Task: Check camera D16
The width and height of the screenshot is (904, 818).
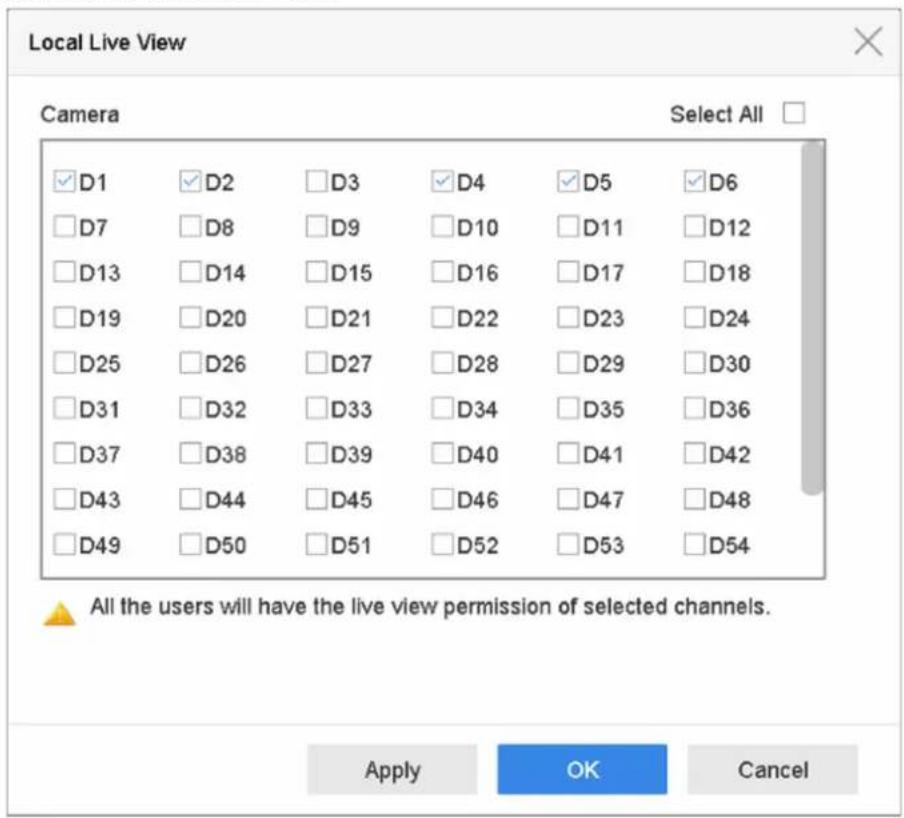Action: click(442, 272)
